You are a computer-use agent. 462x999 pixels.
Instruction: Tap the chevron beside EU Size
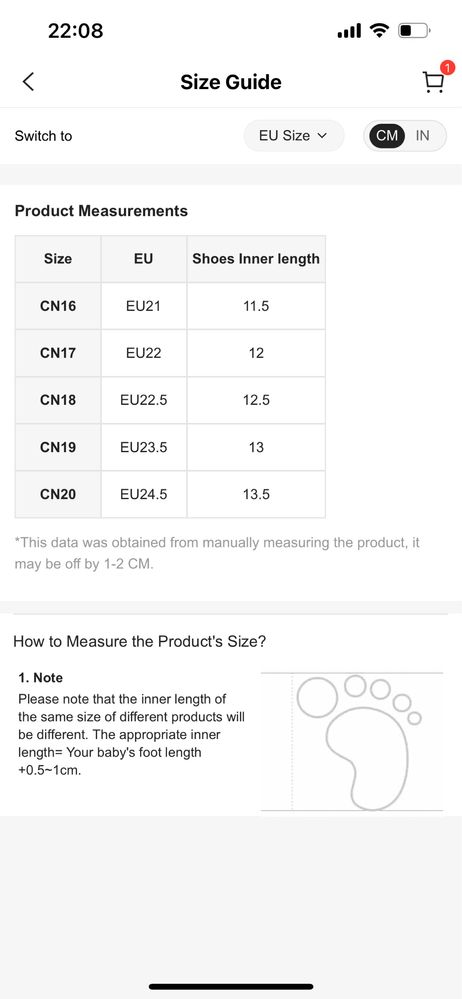click(321, 136)
